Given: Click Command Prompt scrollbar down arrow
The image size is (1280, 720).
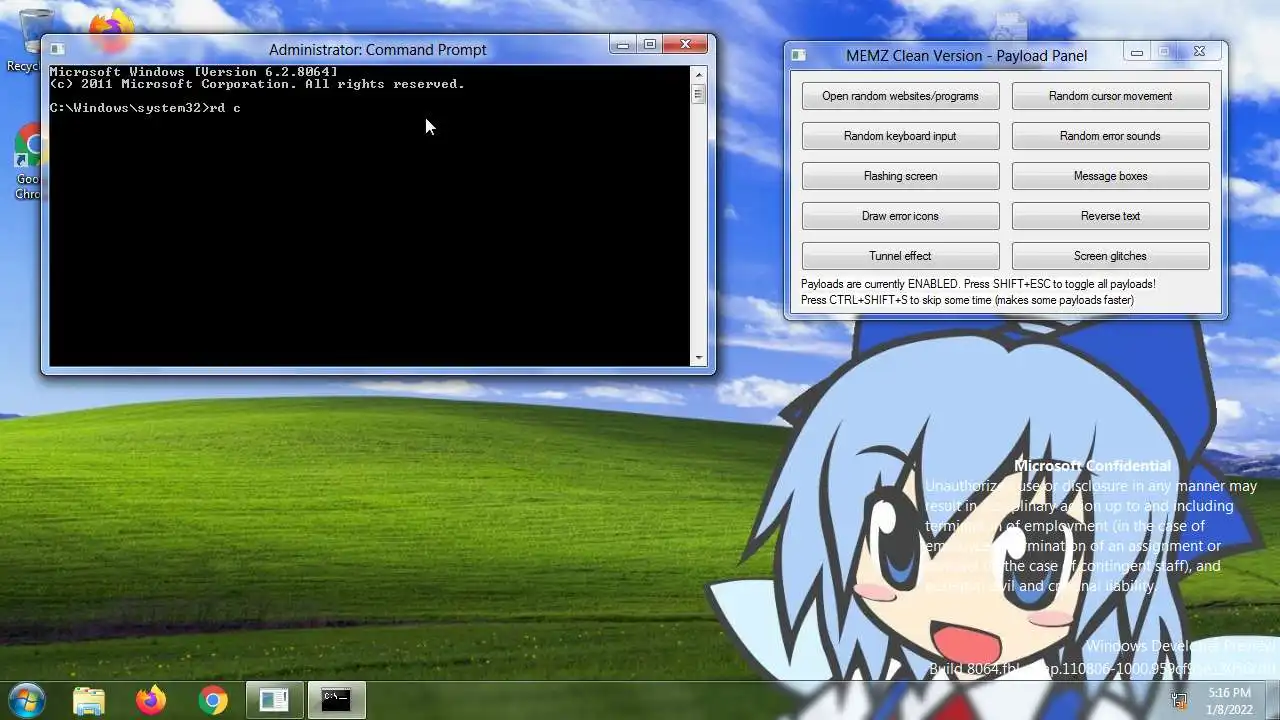Looking at the screenshot, I should click(698, 358).
